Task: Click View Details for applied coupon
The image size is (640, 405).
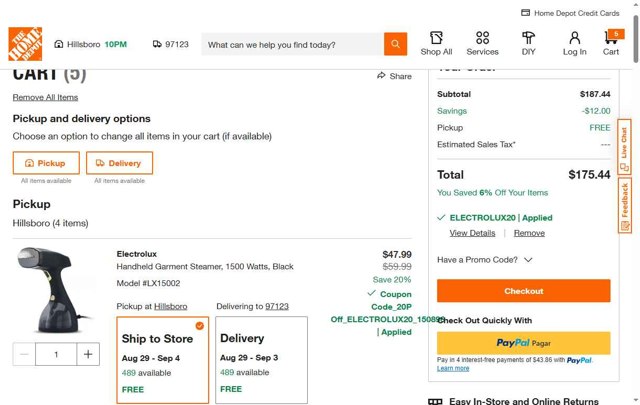Action: point(472,233)
